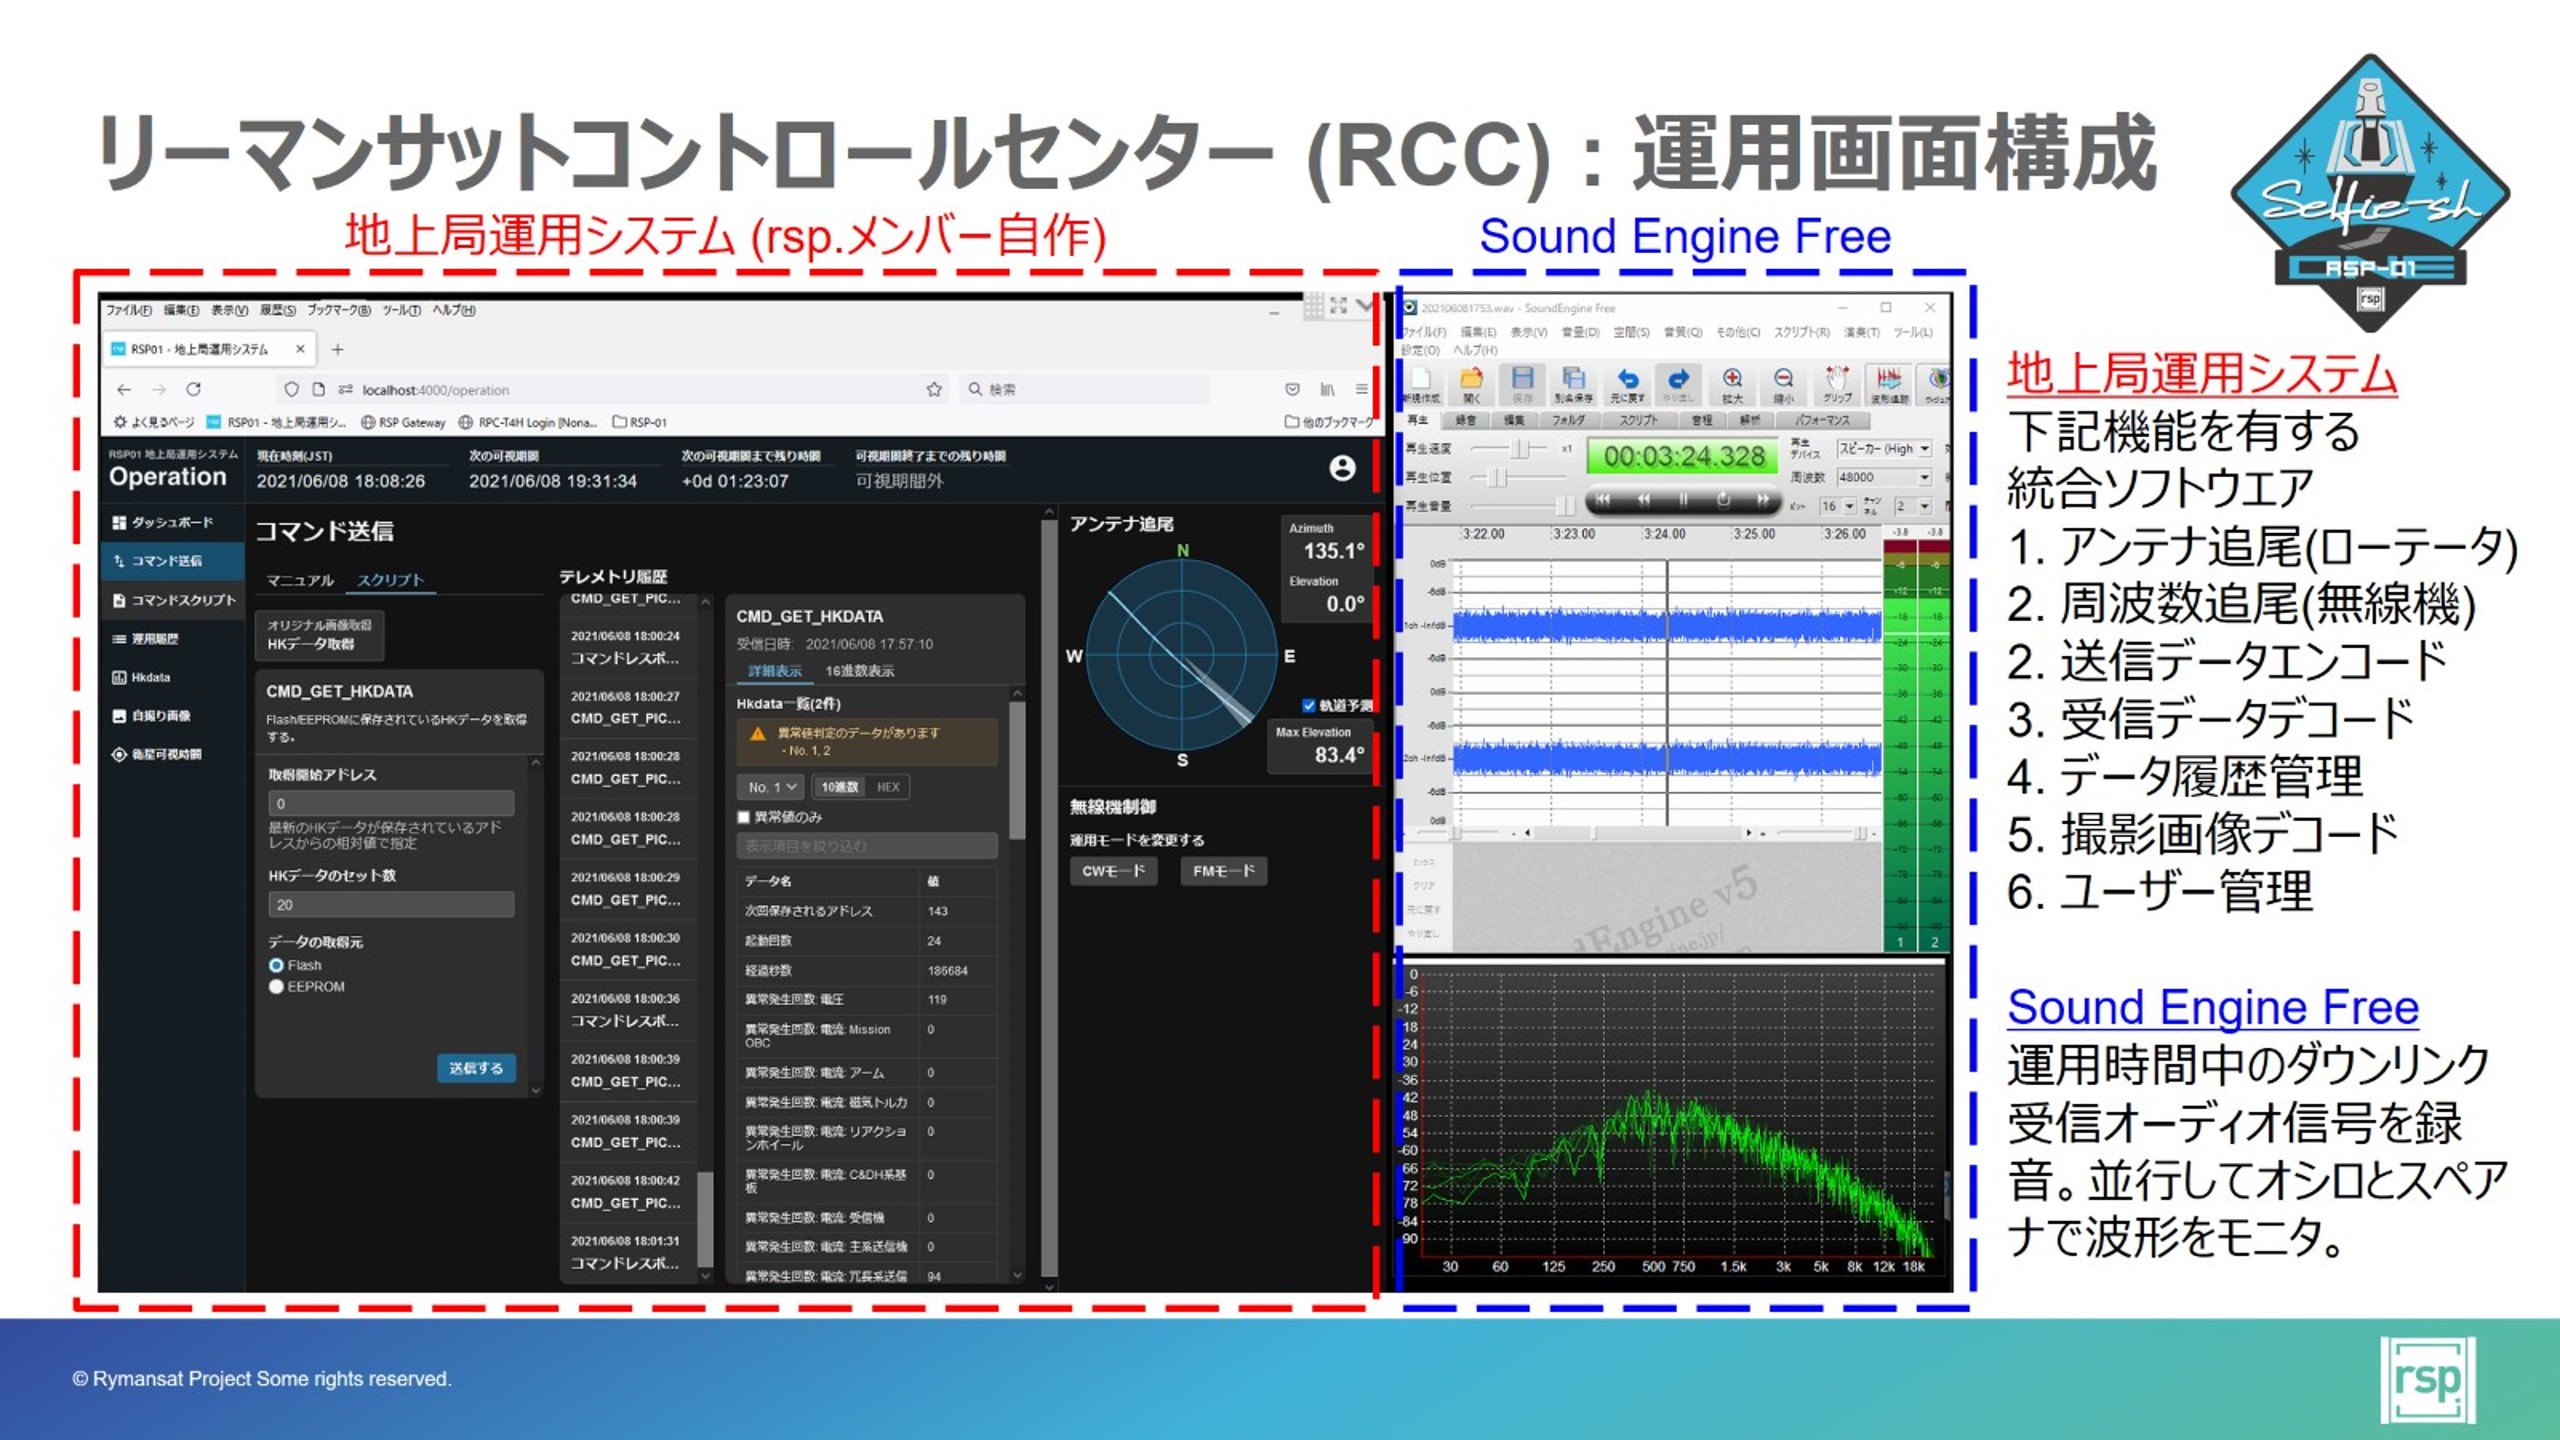Close the RSP01 browser tab
Viewport: 2560px width, 1440px height.
(300, 349)
